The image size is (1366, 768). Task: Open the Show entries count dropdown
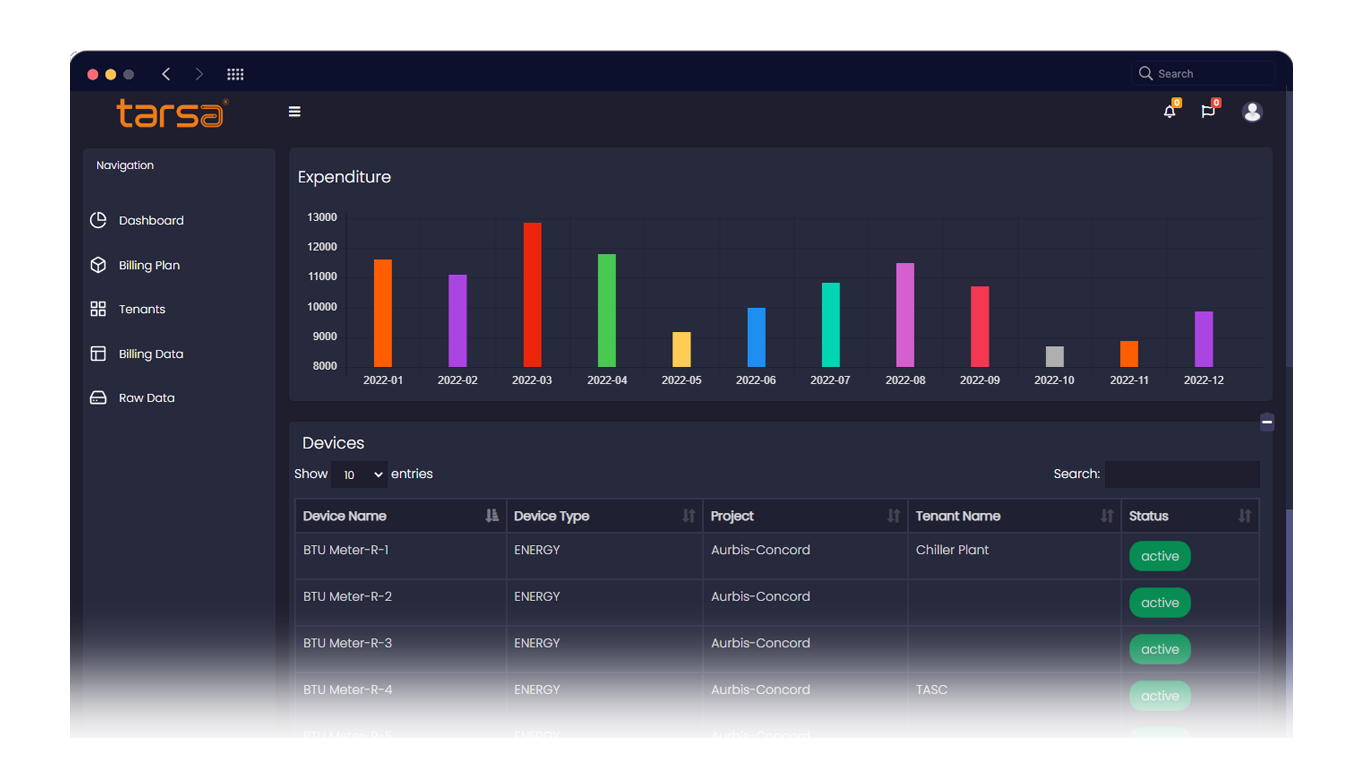(x=359, y=475)
